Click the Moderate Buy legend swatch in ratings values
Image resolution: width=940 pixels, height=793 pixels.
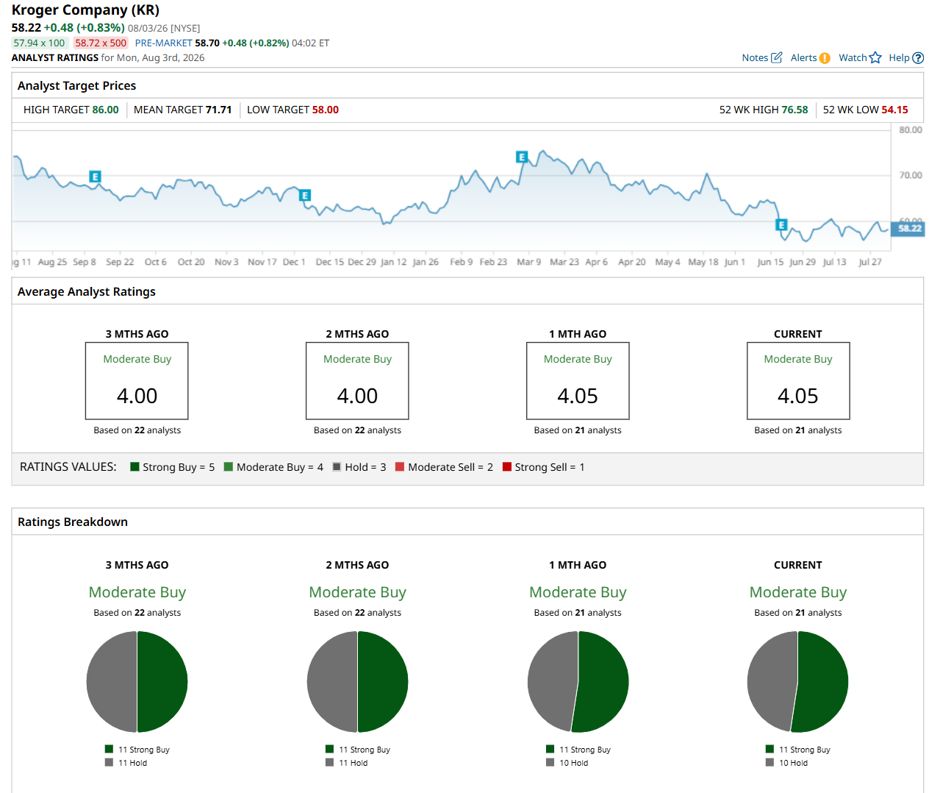coord(228,467)
